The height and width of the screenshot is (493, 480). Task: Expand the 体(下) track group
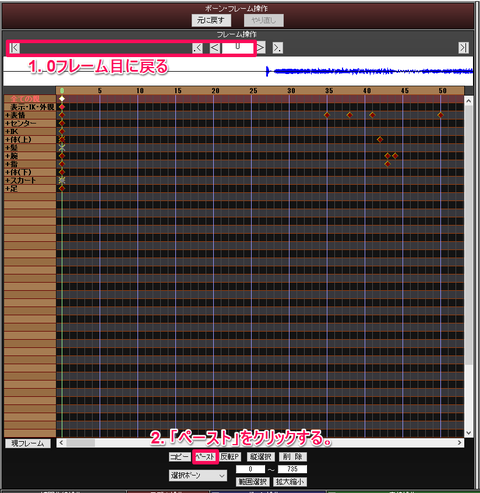click(x=7, y=172)
